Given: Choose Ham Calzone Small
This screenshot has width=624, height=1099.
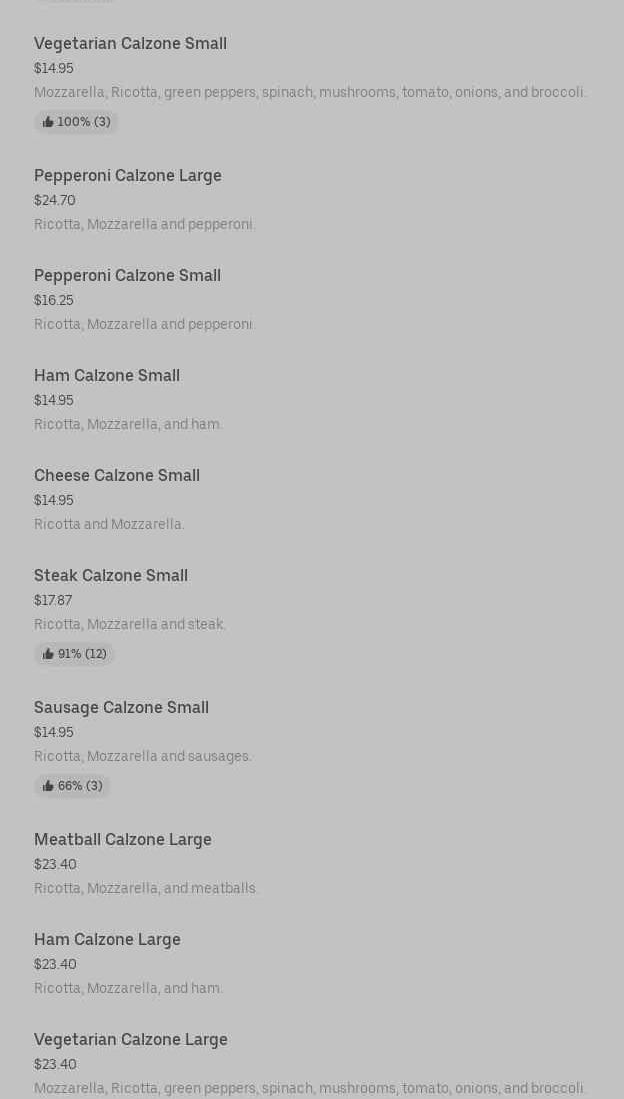Looking at the screenshot, I should (x=107, y=376).
